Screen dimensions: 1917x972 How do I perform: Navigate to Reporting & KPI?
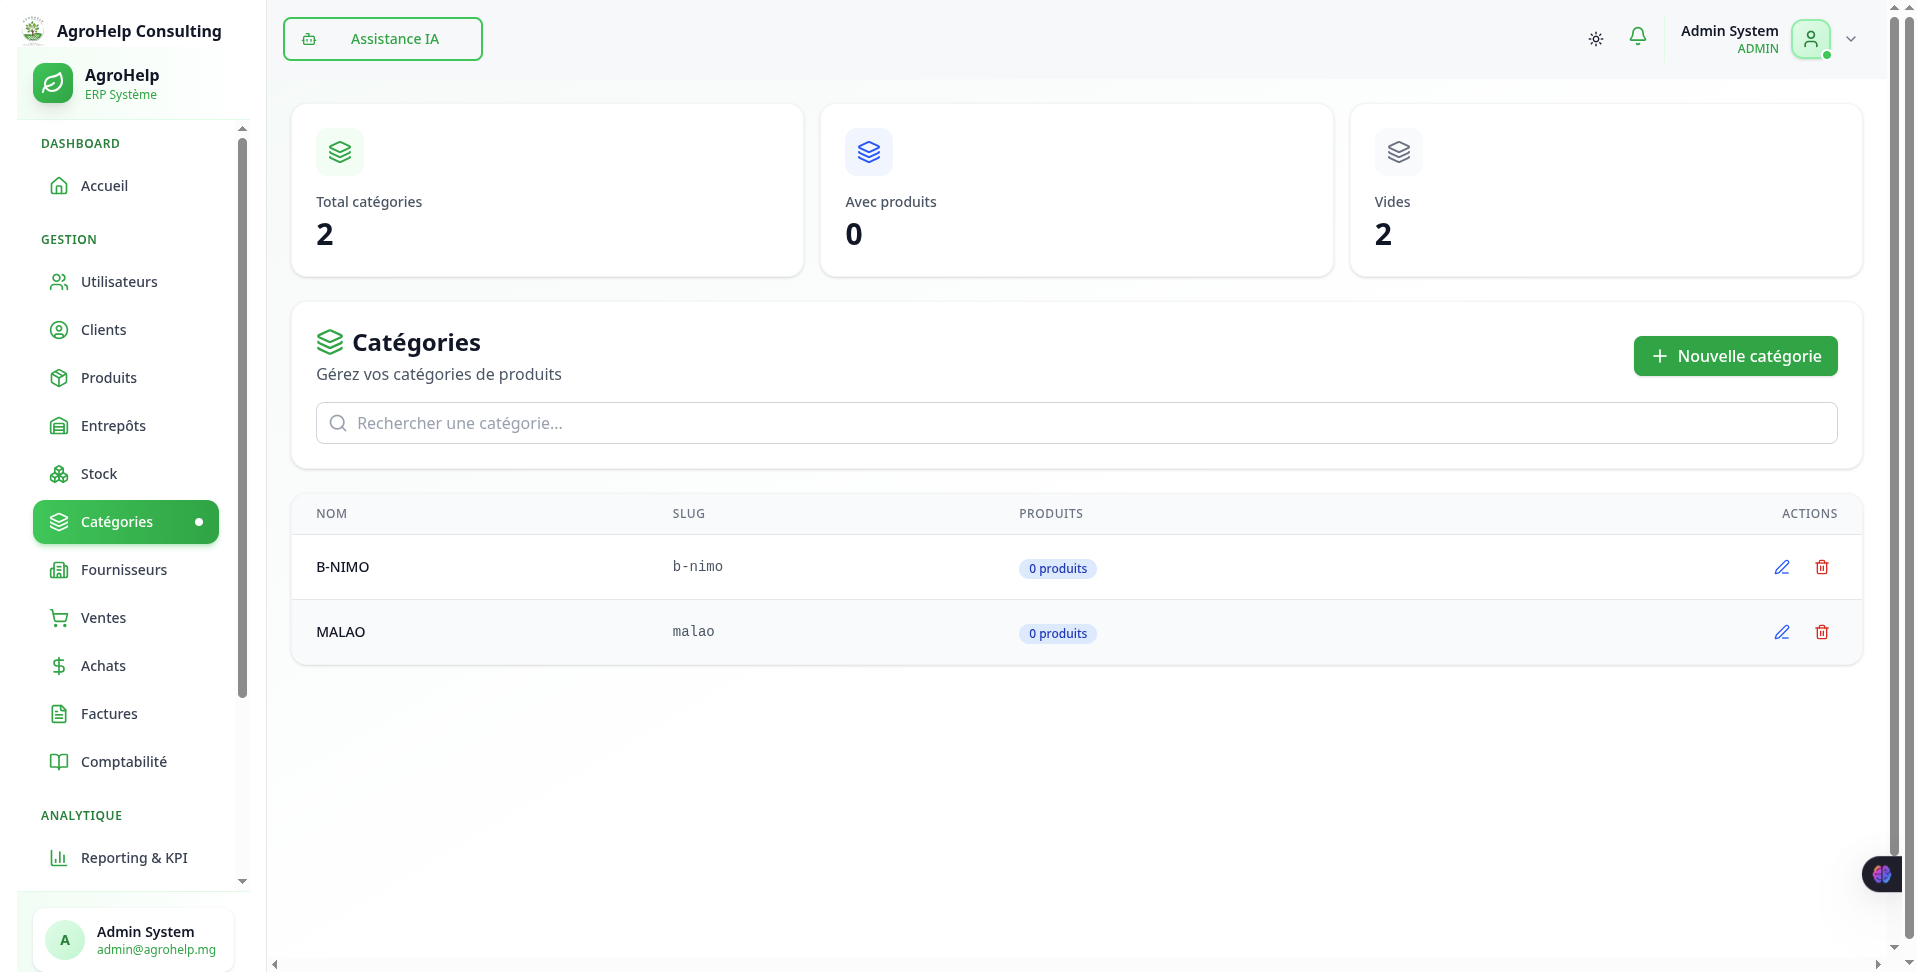134,858
